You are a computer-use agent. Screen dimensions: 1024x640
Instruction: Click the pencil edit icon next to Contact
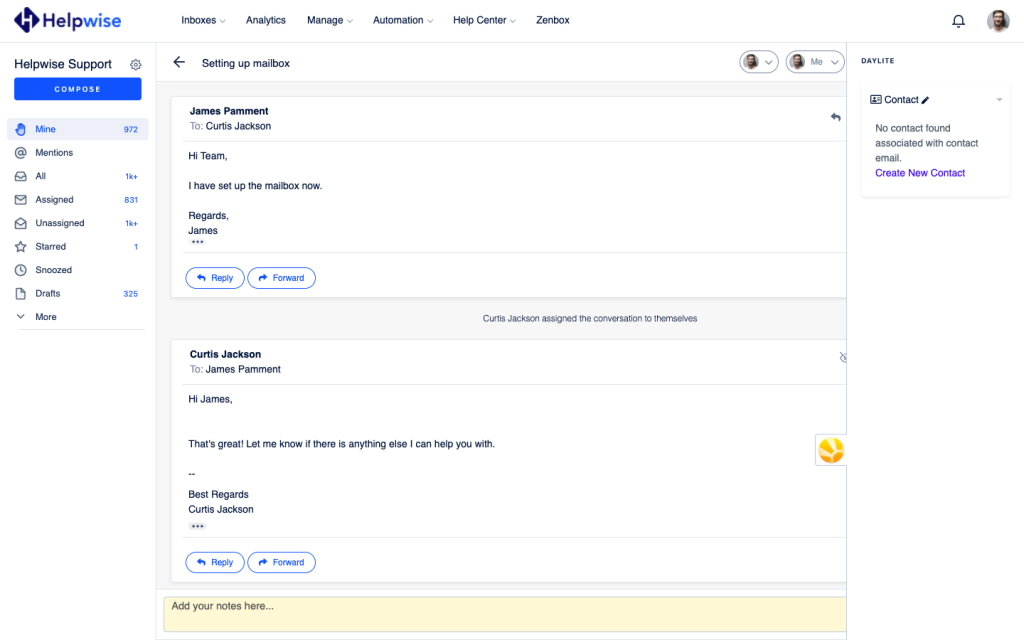click(x=926, y=100)
